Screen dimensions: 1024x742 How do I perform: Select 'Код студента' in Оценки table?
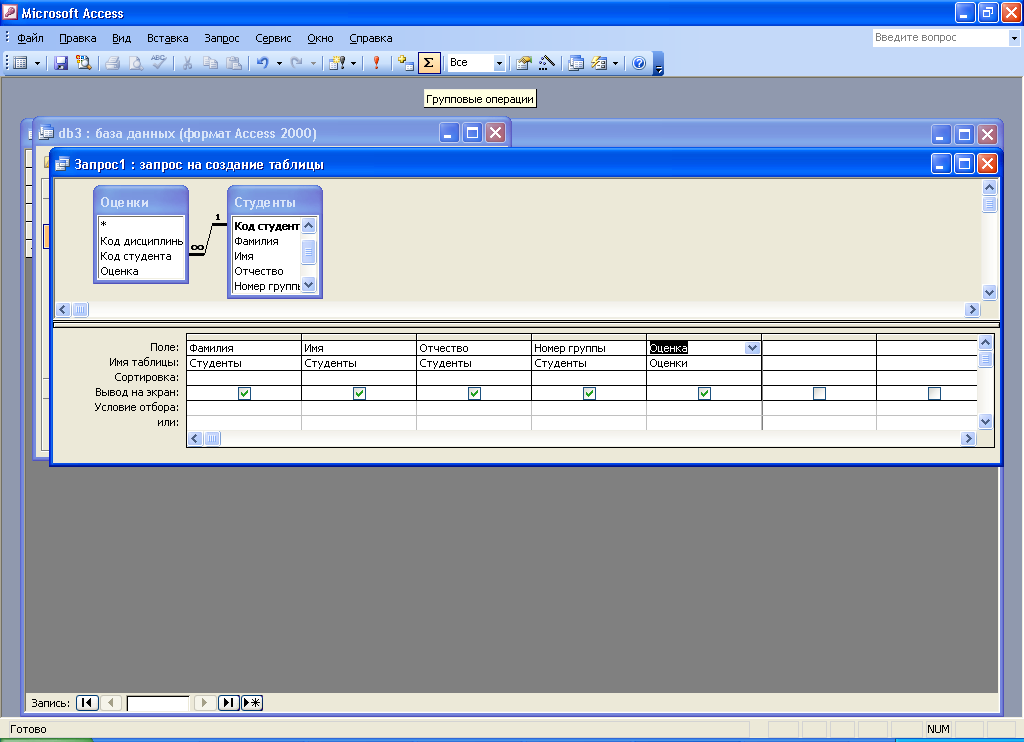[x=142, y=256]
